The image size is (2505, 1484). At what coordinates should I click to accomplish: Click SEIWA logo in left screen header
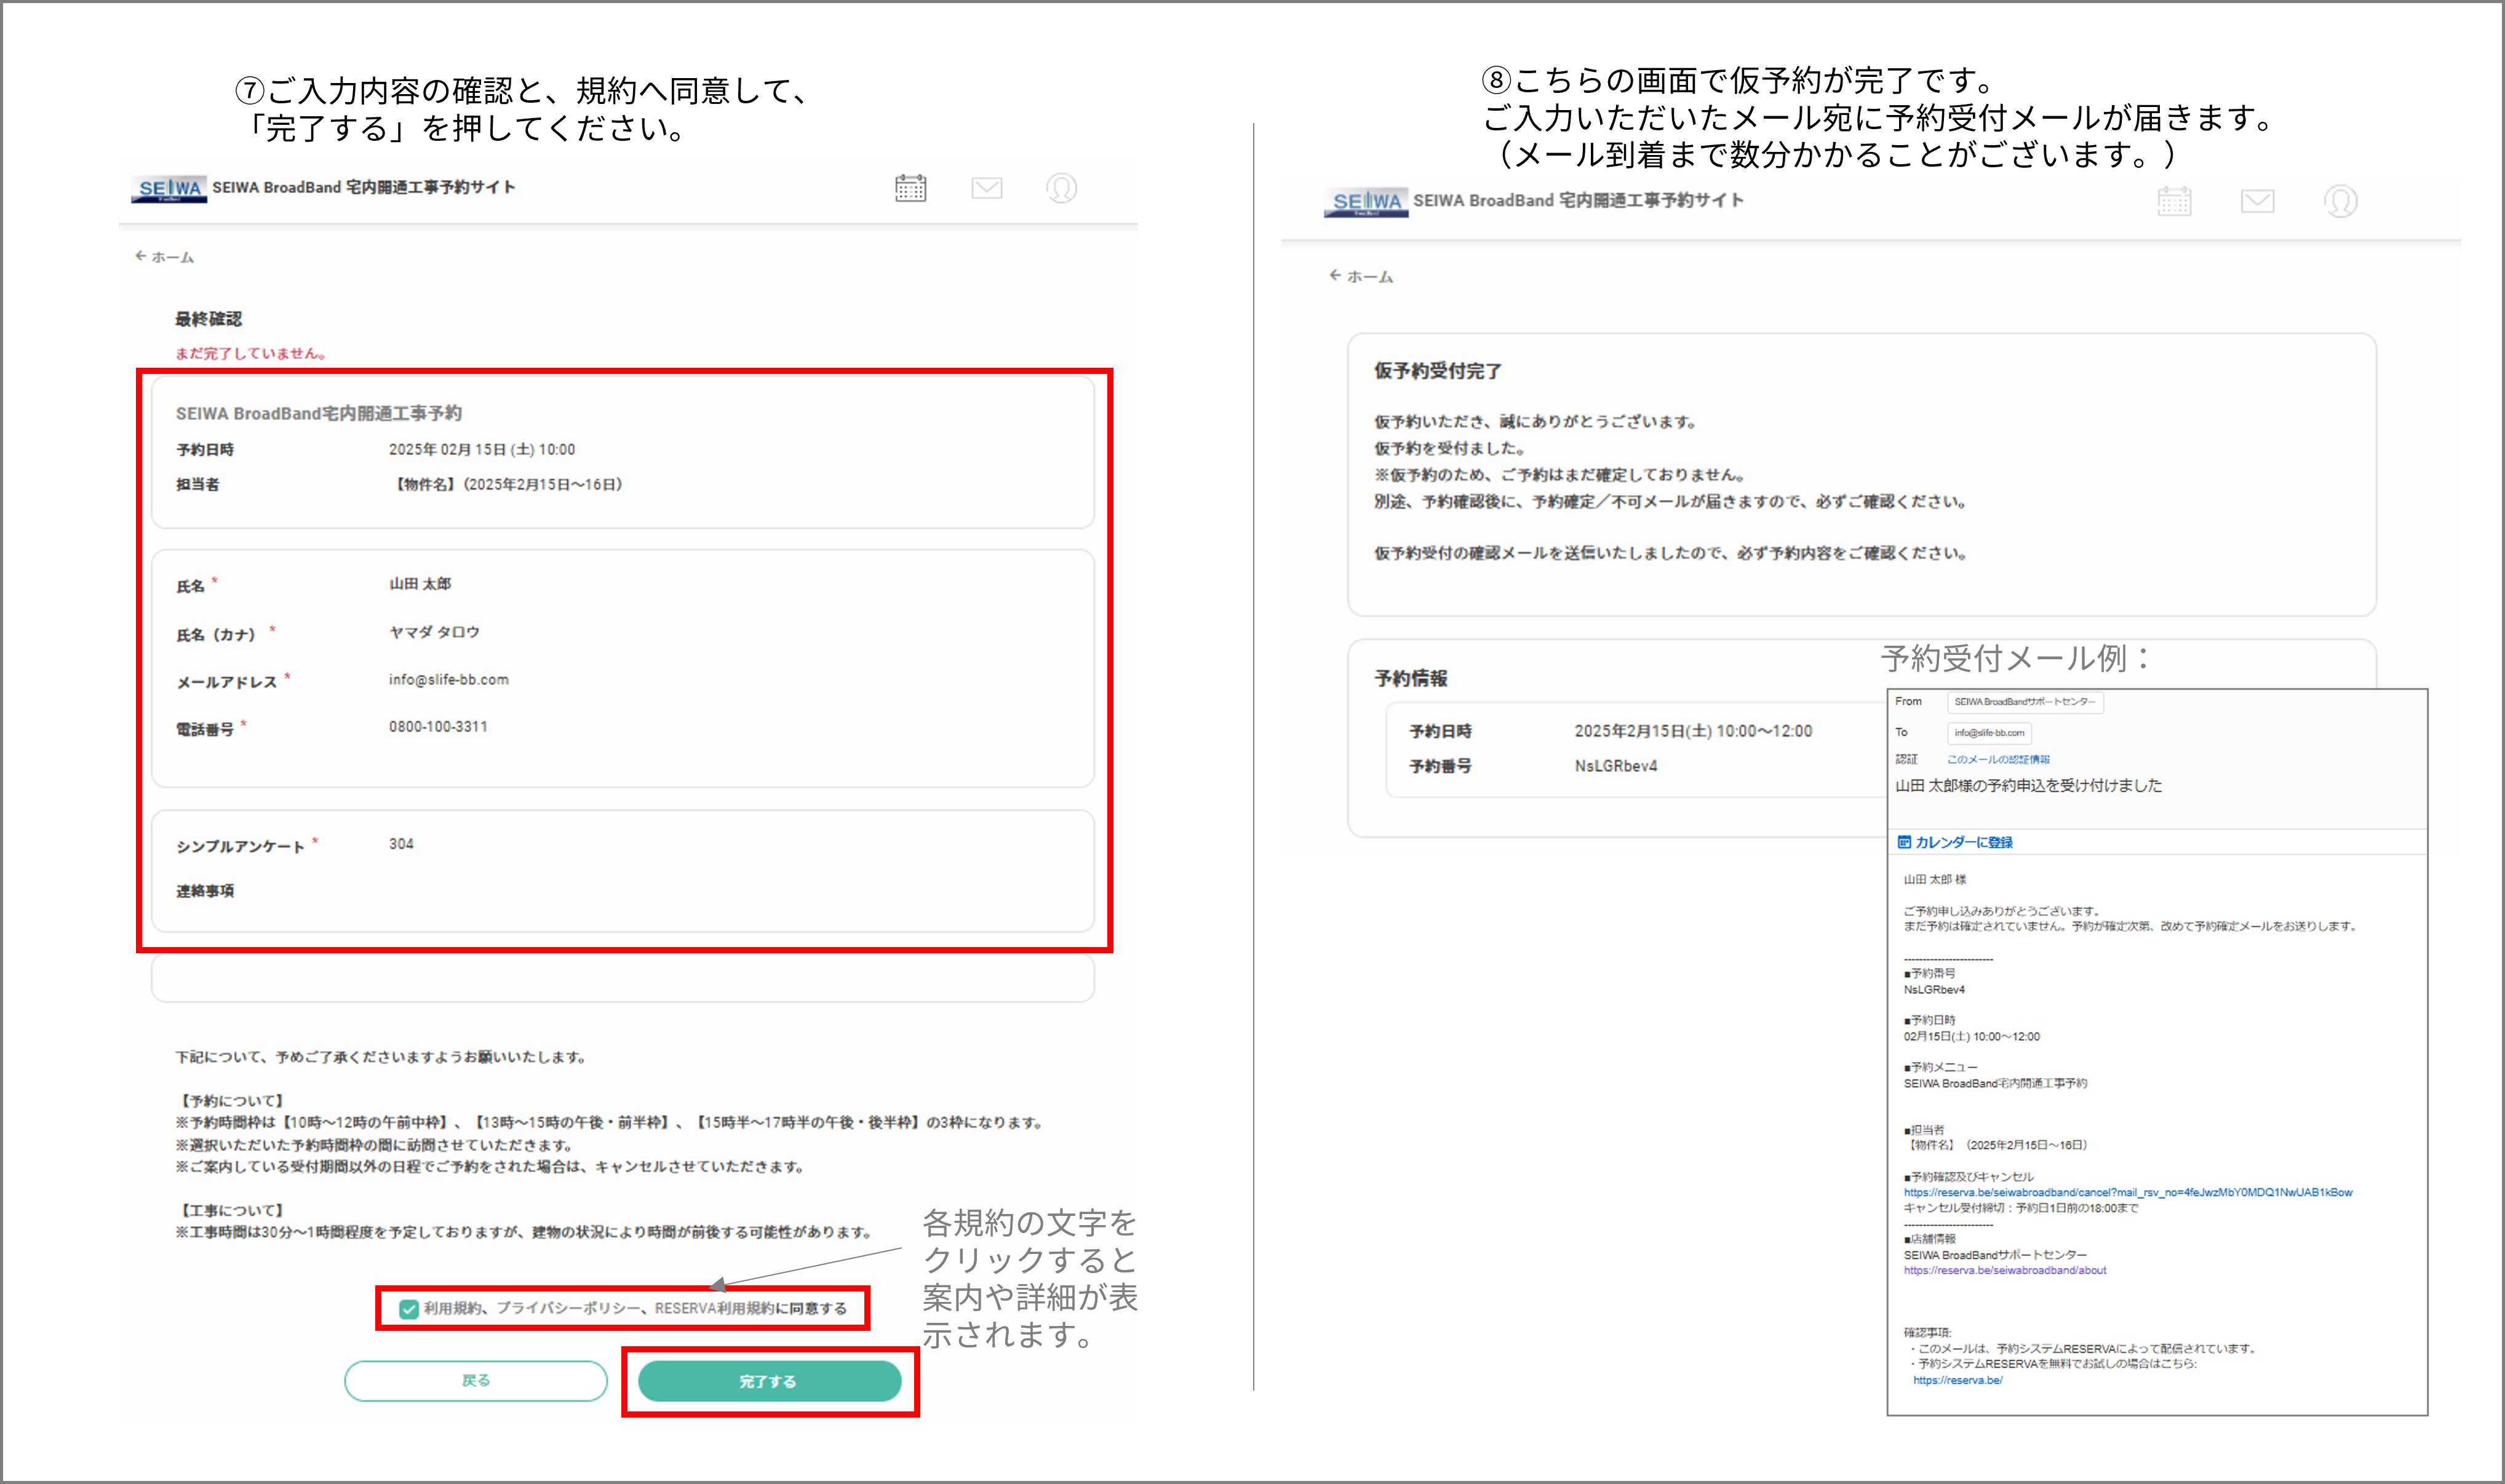[169, 188]
